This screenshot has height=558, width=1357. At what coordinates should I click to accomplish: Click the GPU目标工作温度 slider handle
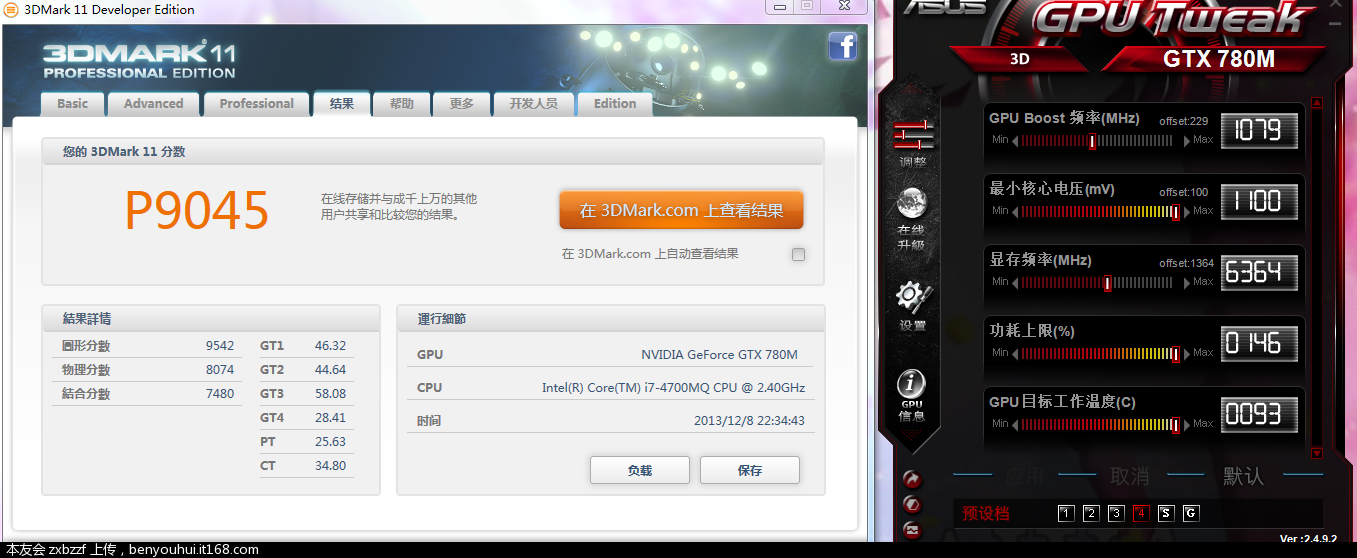(x=1175, y=425)
